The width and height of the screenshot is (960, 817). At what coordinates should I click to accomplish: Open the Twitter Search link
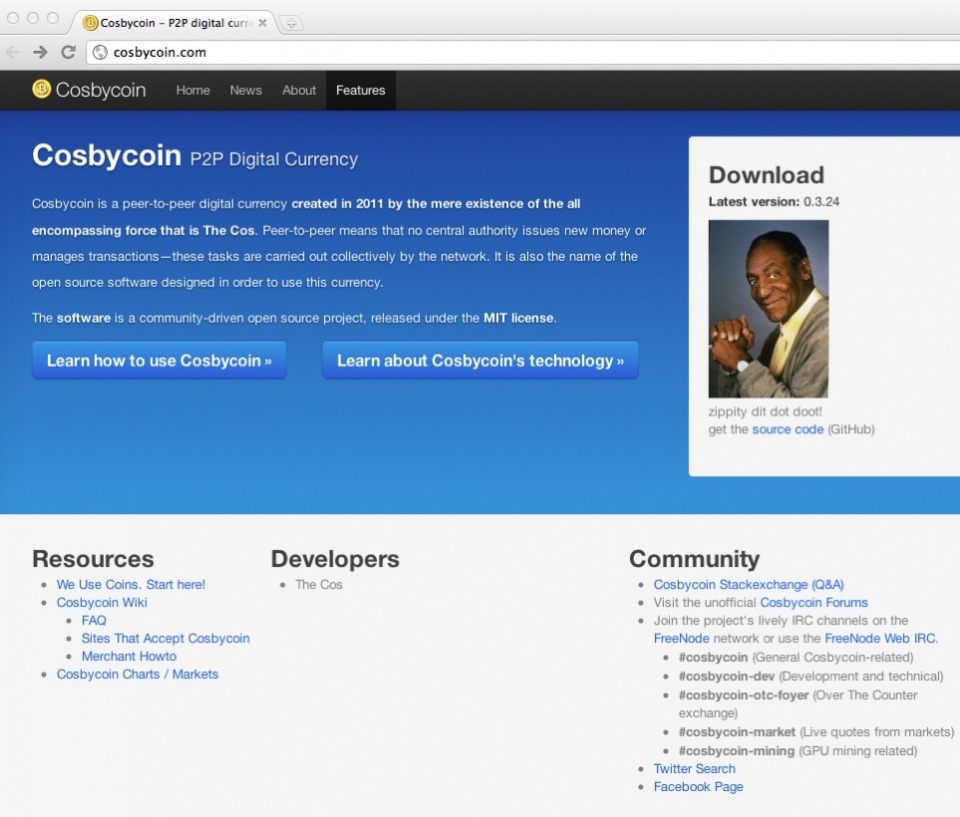click(694, 769)
